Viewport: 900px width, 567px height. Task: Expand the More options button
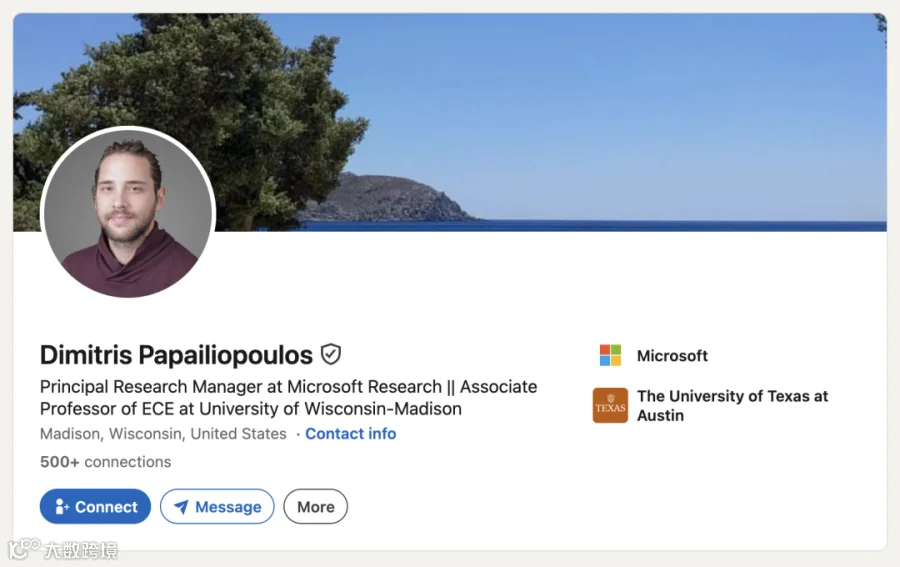tap(315, 506)
